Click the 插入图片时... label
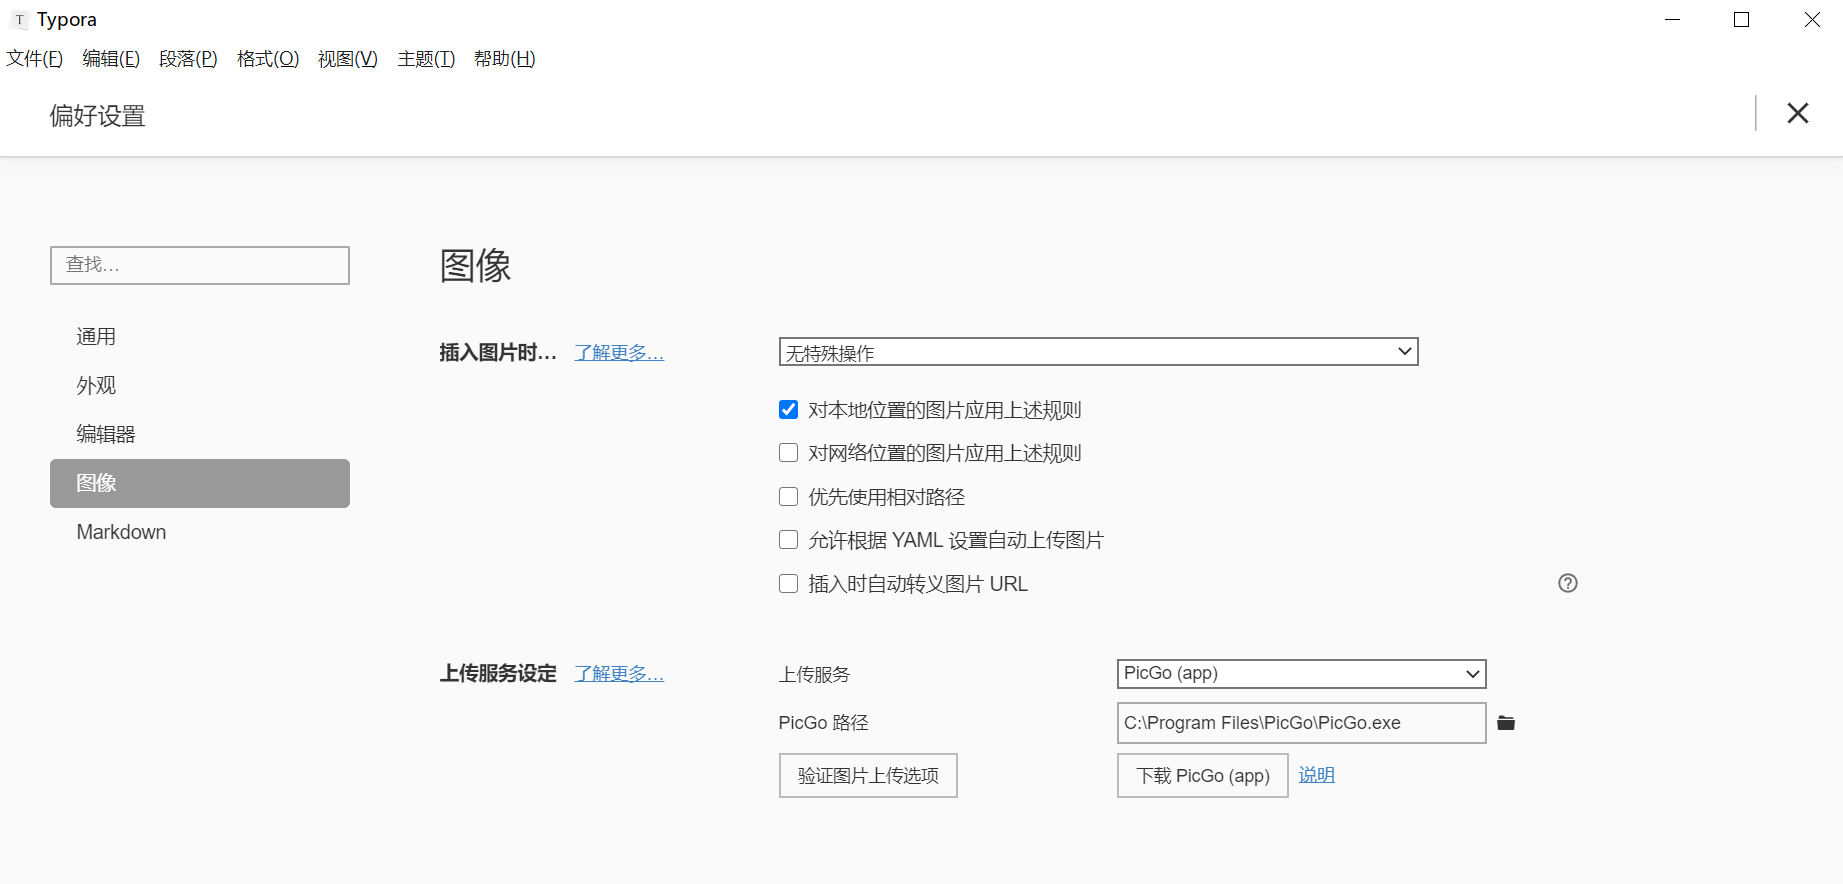 [x=498, y=353]
